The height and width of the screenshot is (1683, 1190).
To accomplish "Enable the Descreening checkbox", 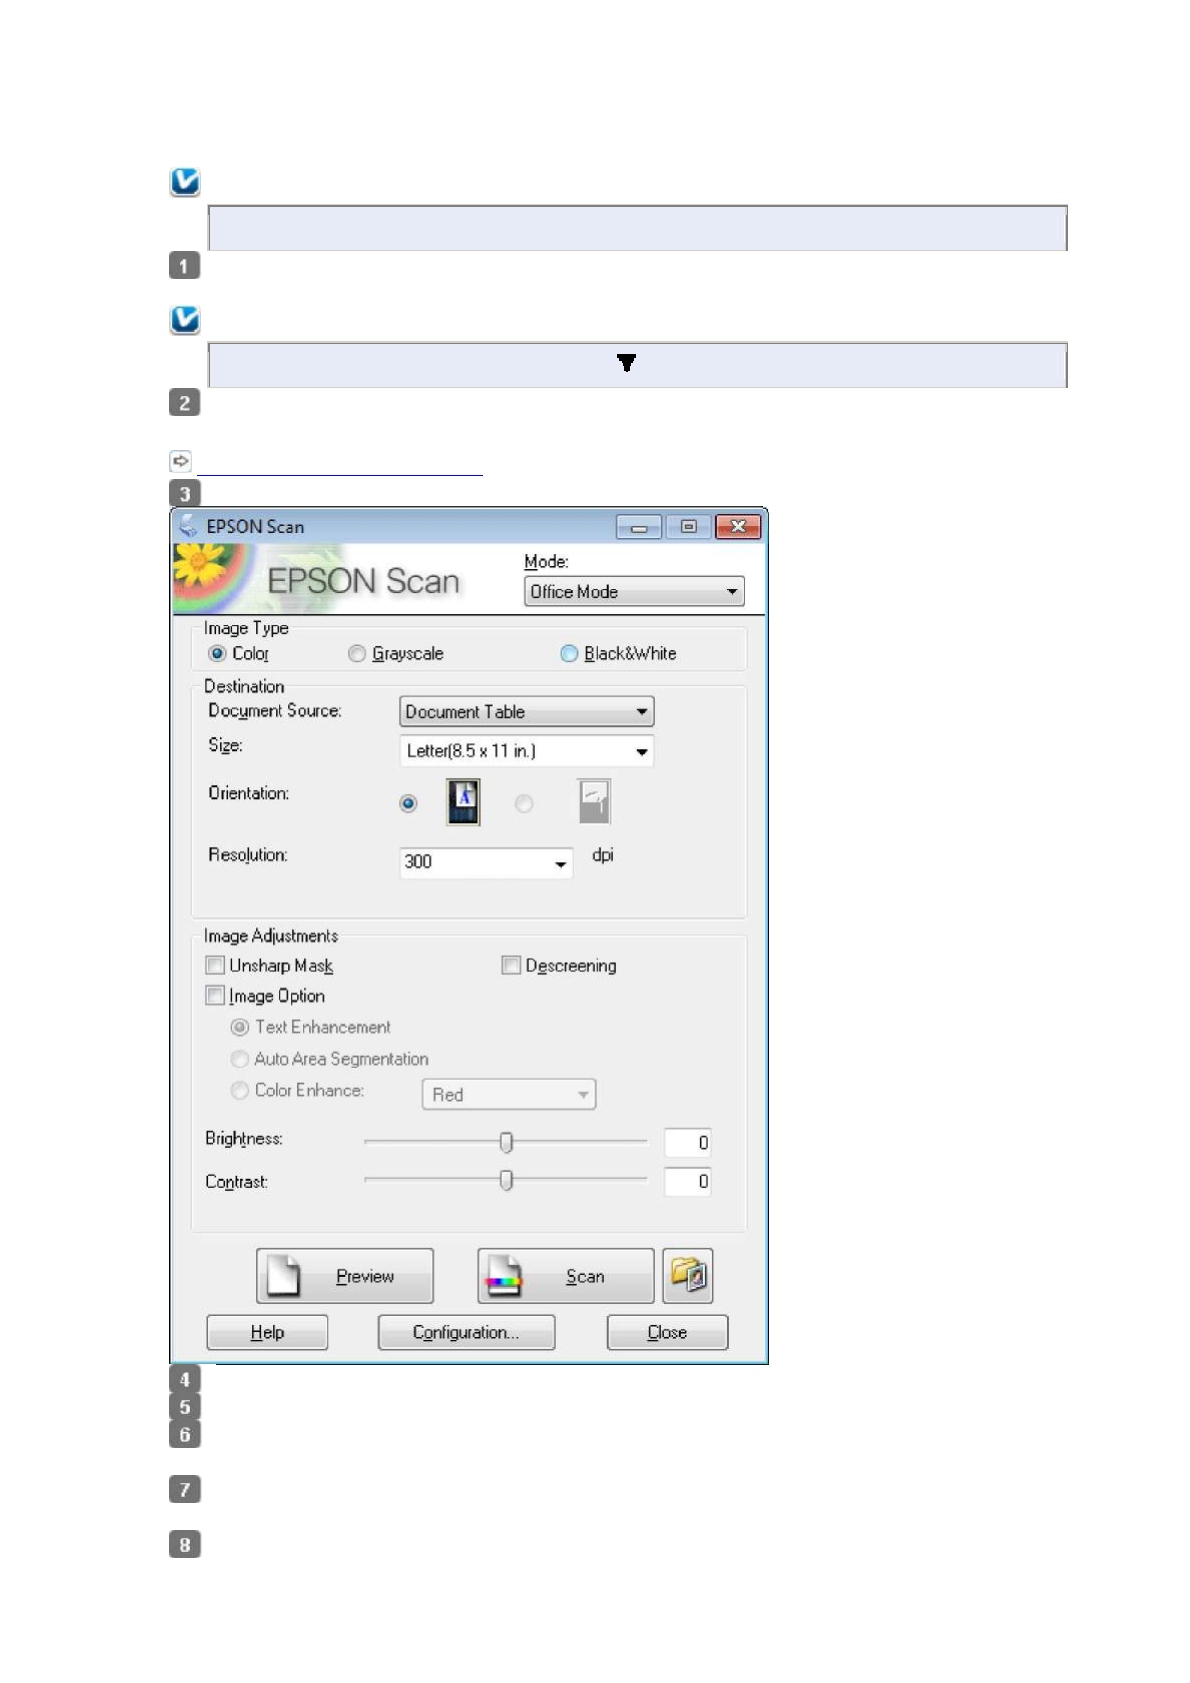I will coord(511,965).
